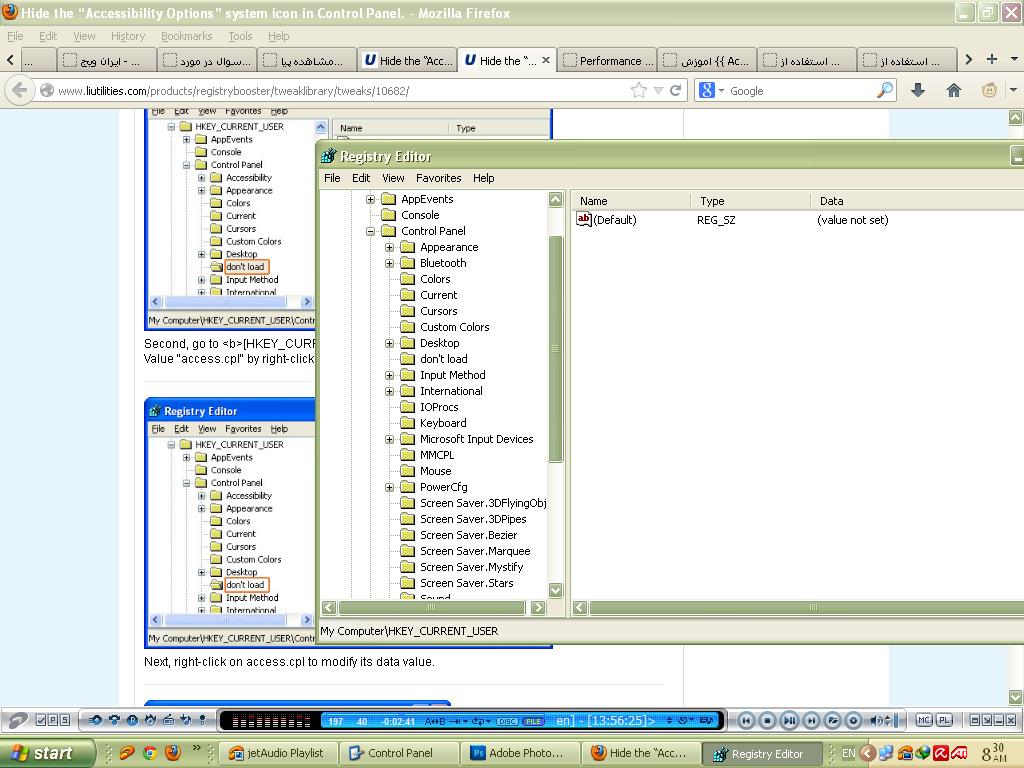The width and height of the screenshot is (1024, 768).
Task: Click the registry tree horizontal scrollbar thumb
Action: [x=431, y=607]
